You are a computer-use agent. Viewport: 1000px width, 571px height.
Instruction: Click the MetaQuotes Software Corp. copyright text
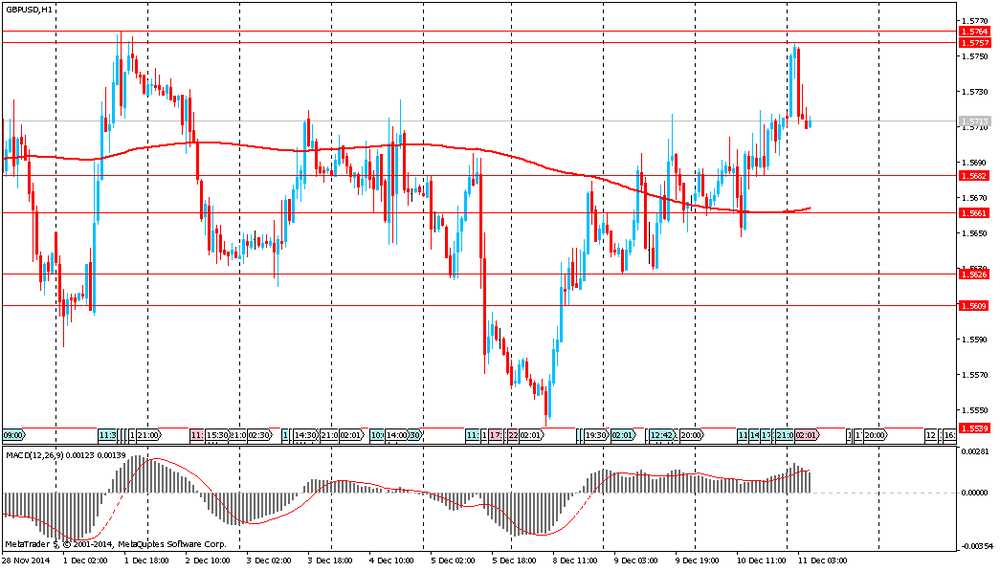pos(172,544)
